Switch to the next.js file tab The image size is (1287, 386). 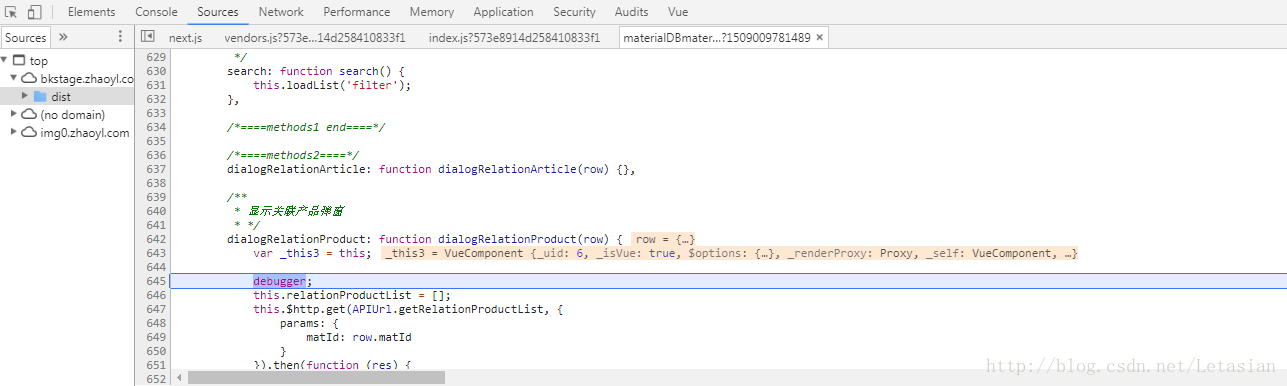click(x=186, y=37)
